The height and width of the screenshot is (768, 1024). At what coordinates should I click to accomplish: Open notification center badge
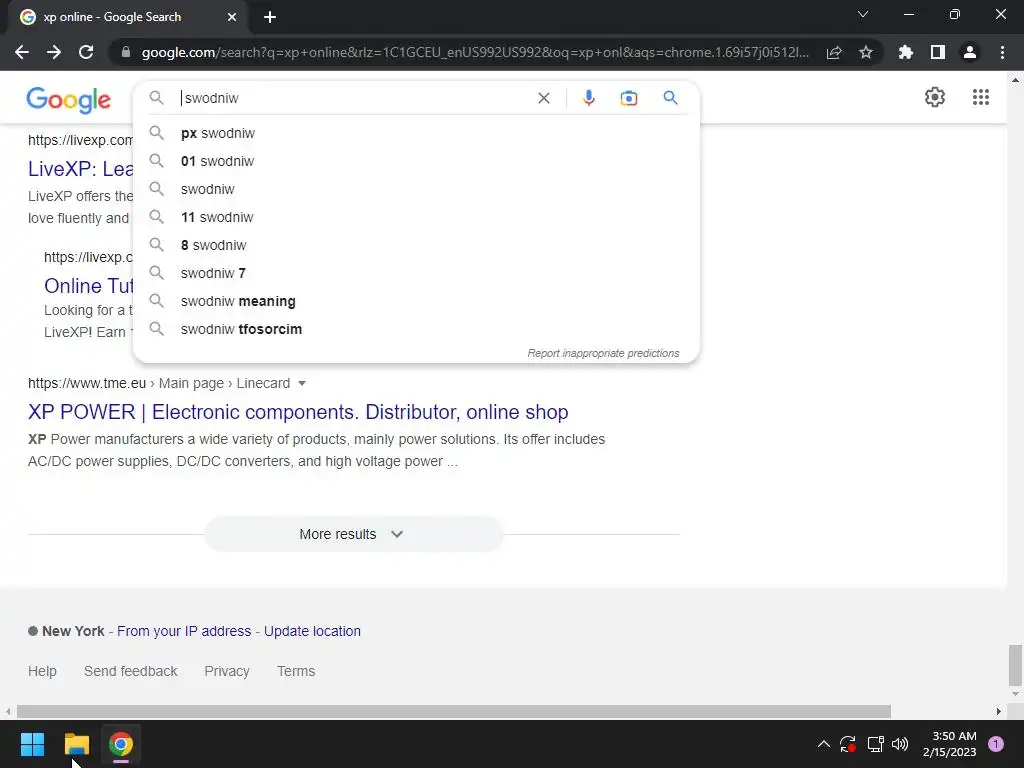coord(995,744)
